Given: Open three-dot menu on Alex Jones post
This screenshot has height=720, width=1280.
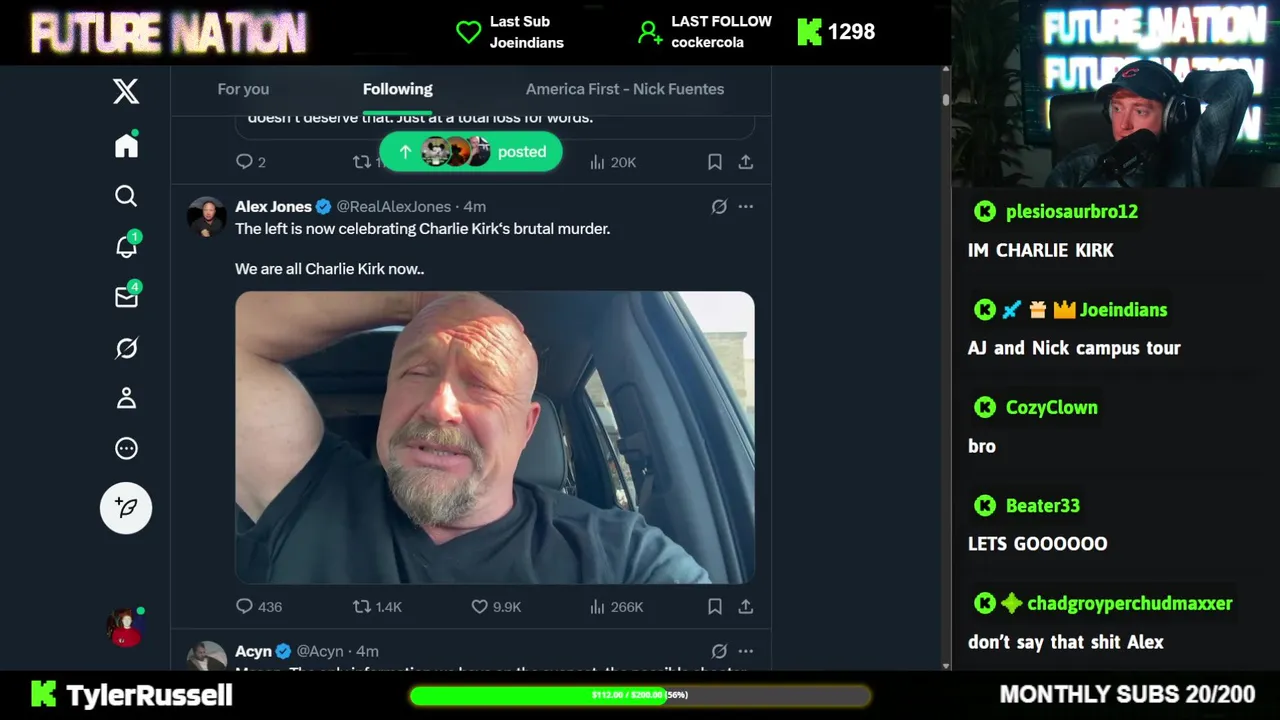Looking at the screenshot, I should (746, 206).
